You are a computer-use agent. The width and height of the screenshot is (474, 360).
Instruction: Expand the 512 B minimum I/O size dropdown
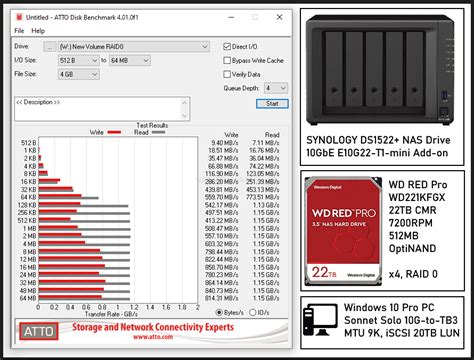[78, 60]
